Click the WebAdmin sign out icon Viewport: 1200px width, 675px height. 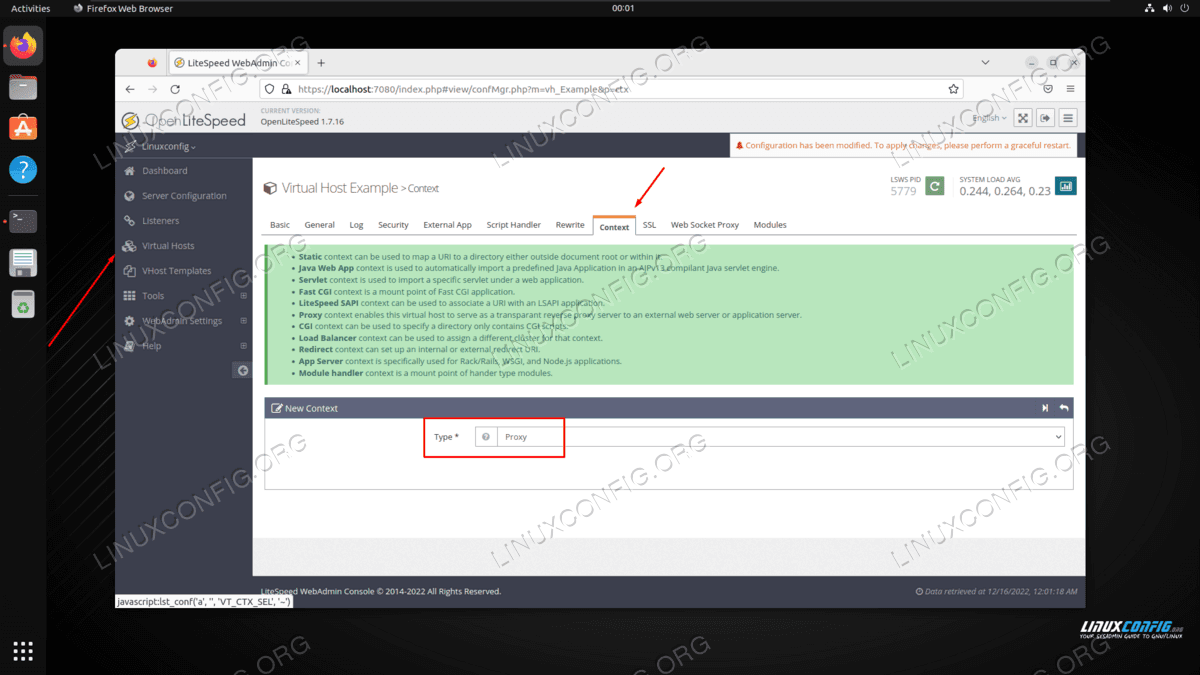pos(1045,118)
